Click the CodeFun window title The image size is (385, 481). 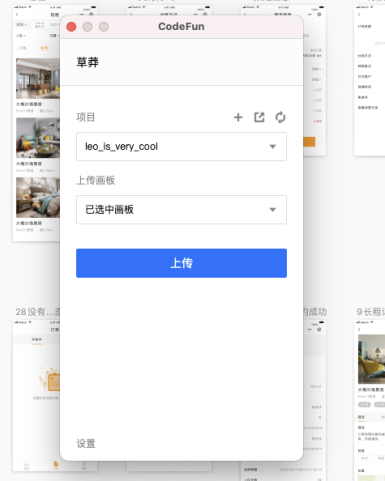click(x=181, y=26)
